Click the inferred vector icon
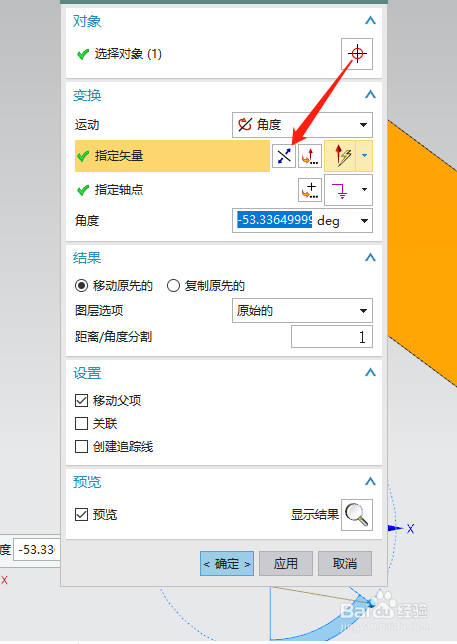457x644 pixels. pos(340,156)
